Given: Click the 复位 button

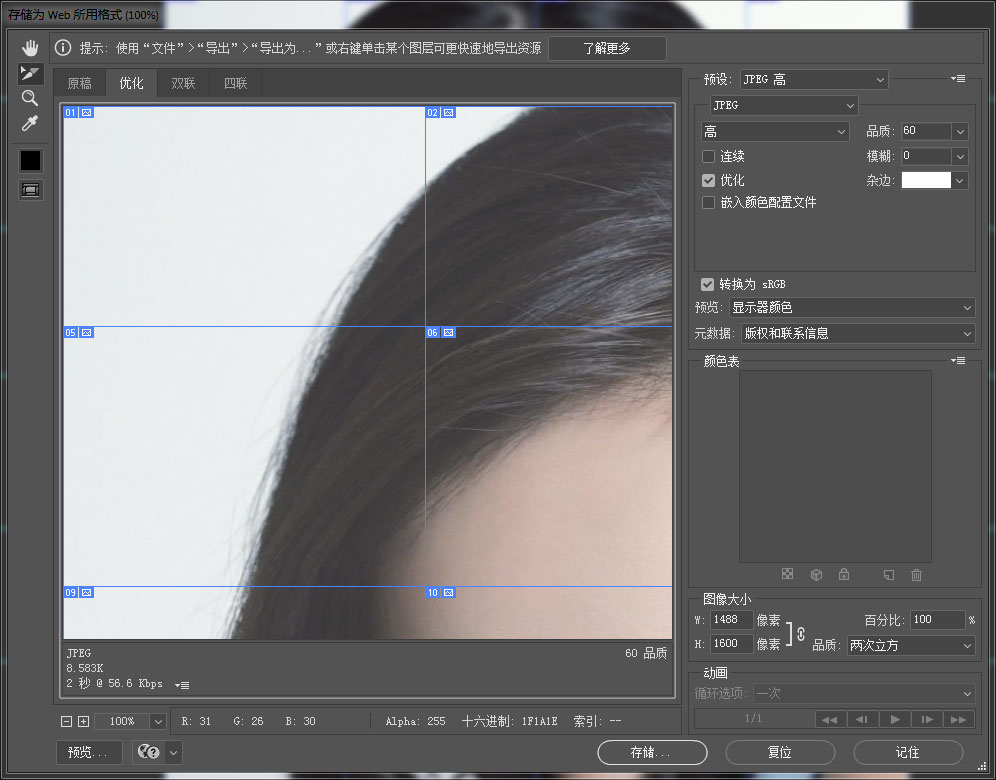Looking at the screenshot, I should click(780, 753).
